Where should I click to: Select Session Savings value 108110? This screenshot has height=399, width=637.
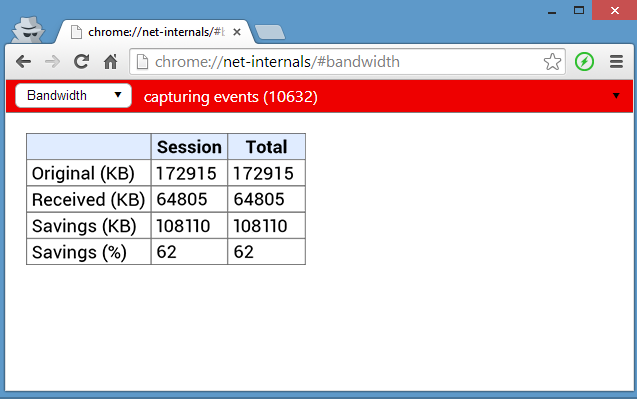[x=183, y=226]
